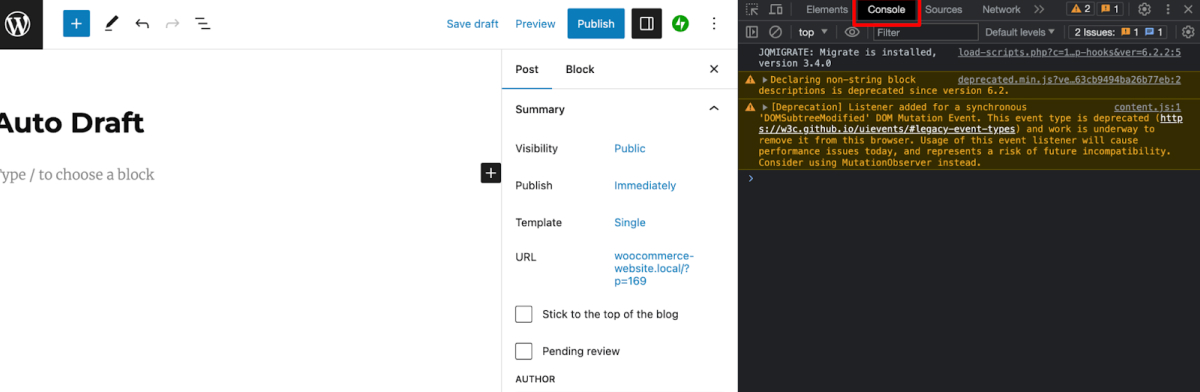
Task: Clear the console
Action: [x=775, y=32]
